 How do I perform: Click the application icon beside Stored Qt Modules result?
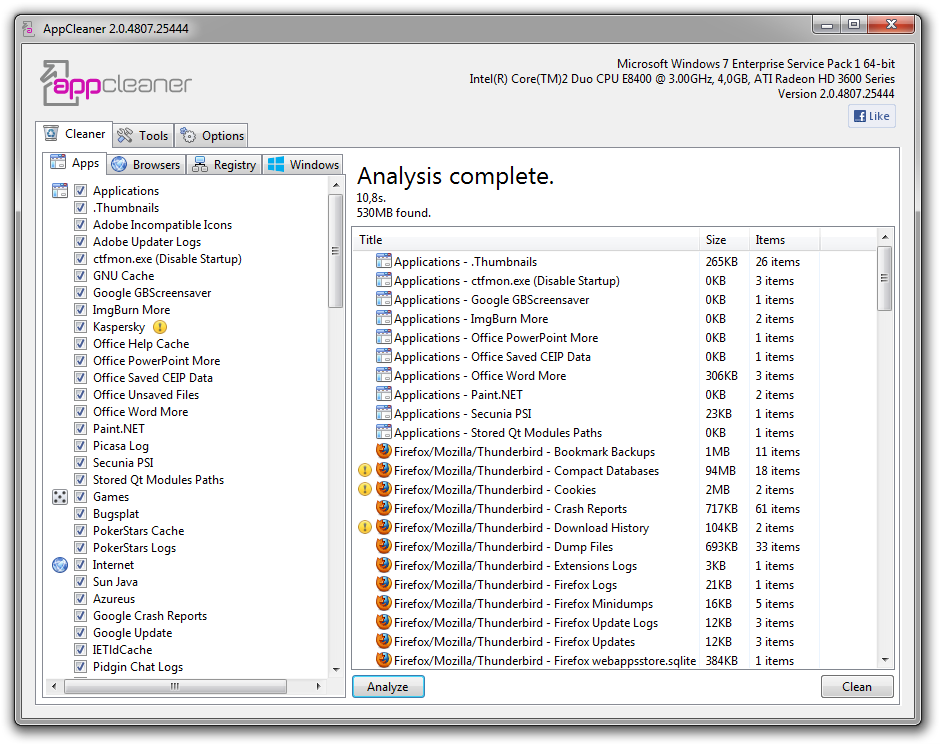[x=384, y=432]
